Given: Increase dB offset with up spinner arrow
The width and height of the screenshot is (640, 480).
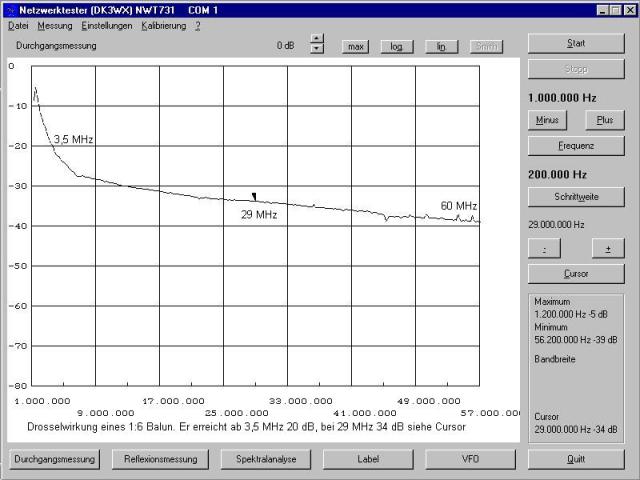Looking at the screenshot, I should (317, 38).
